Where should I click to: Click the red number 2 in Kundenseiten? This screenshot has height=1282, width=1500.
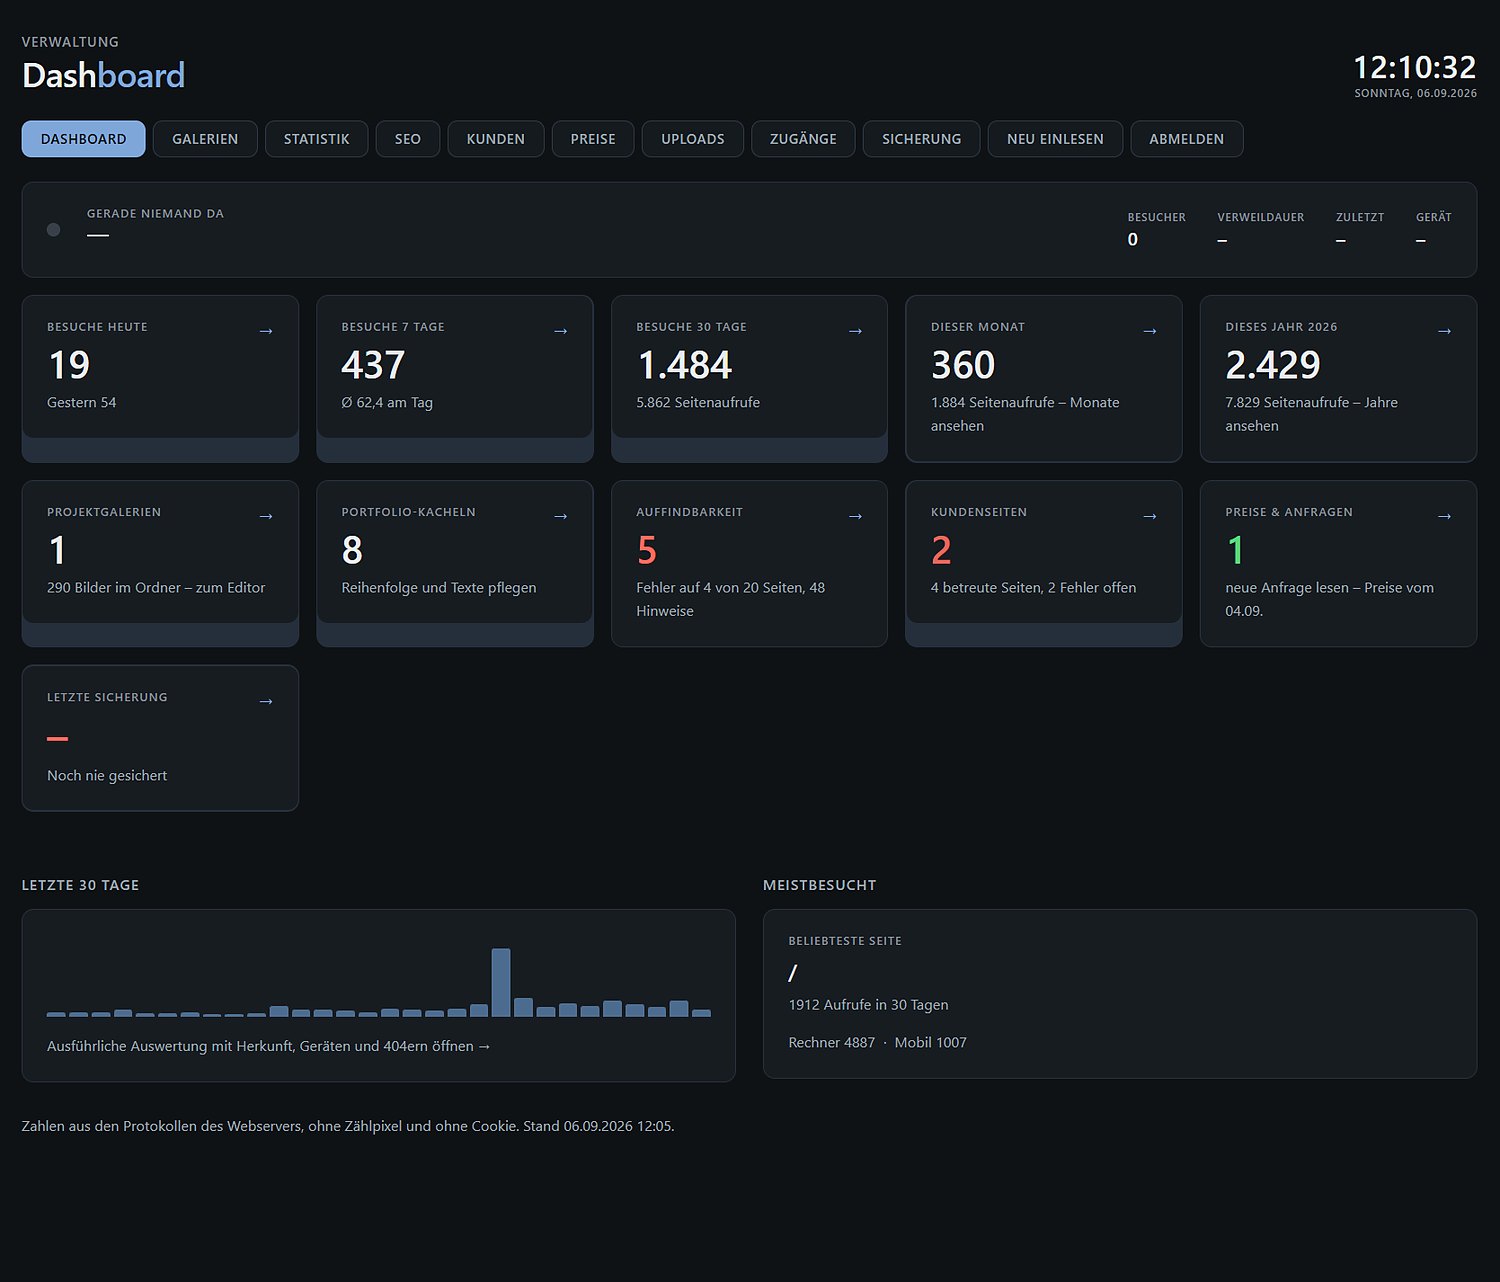point(941,550)
